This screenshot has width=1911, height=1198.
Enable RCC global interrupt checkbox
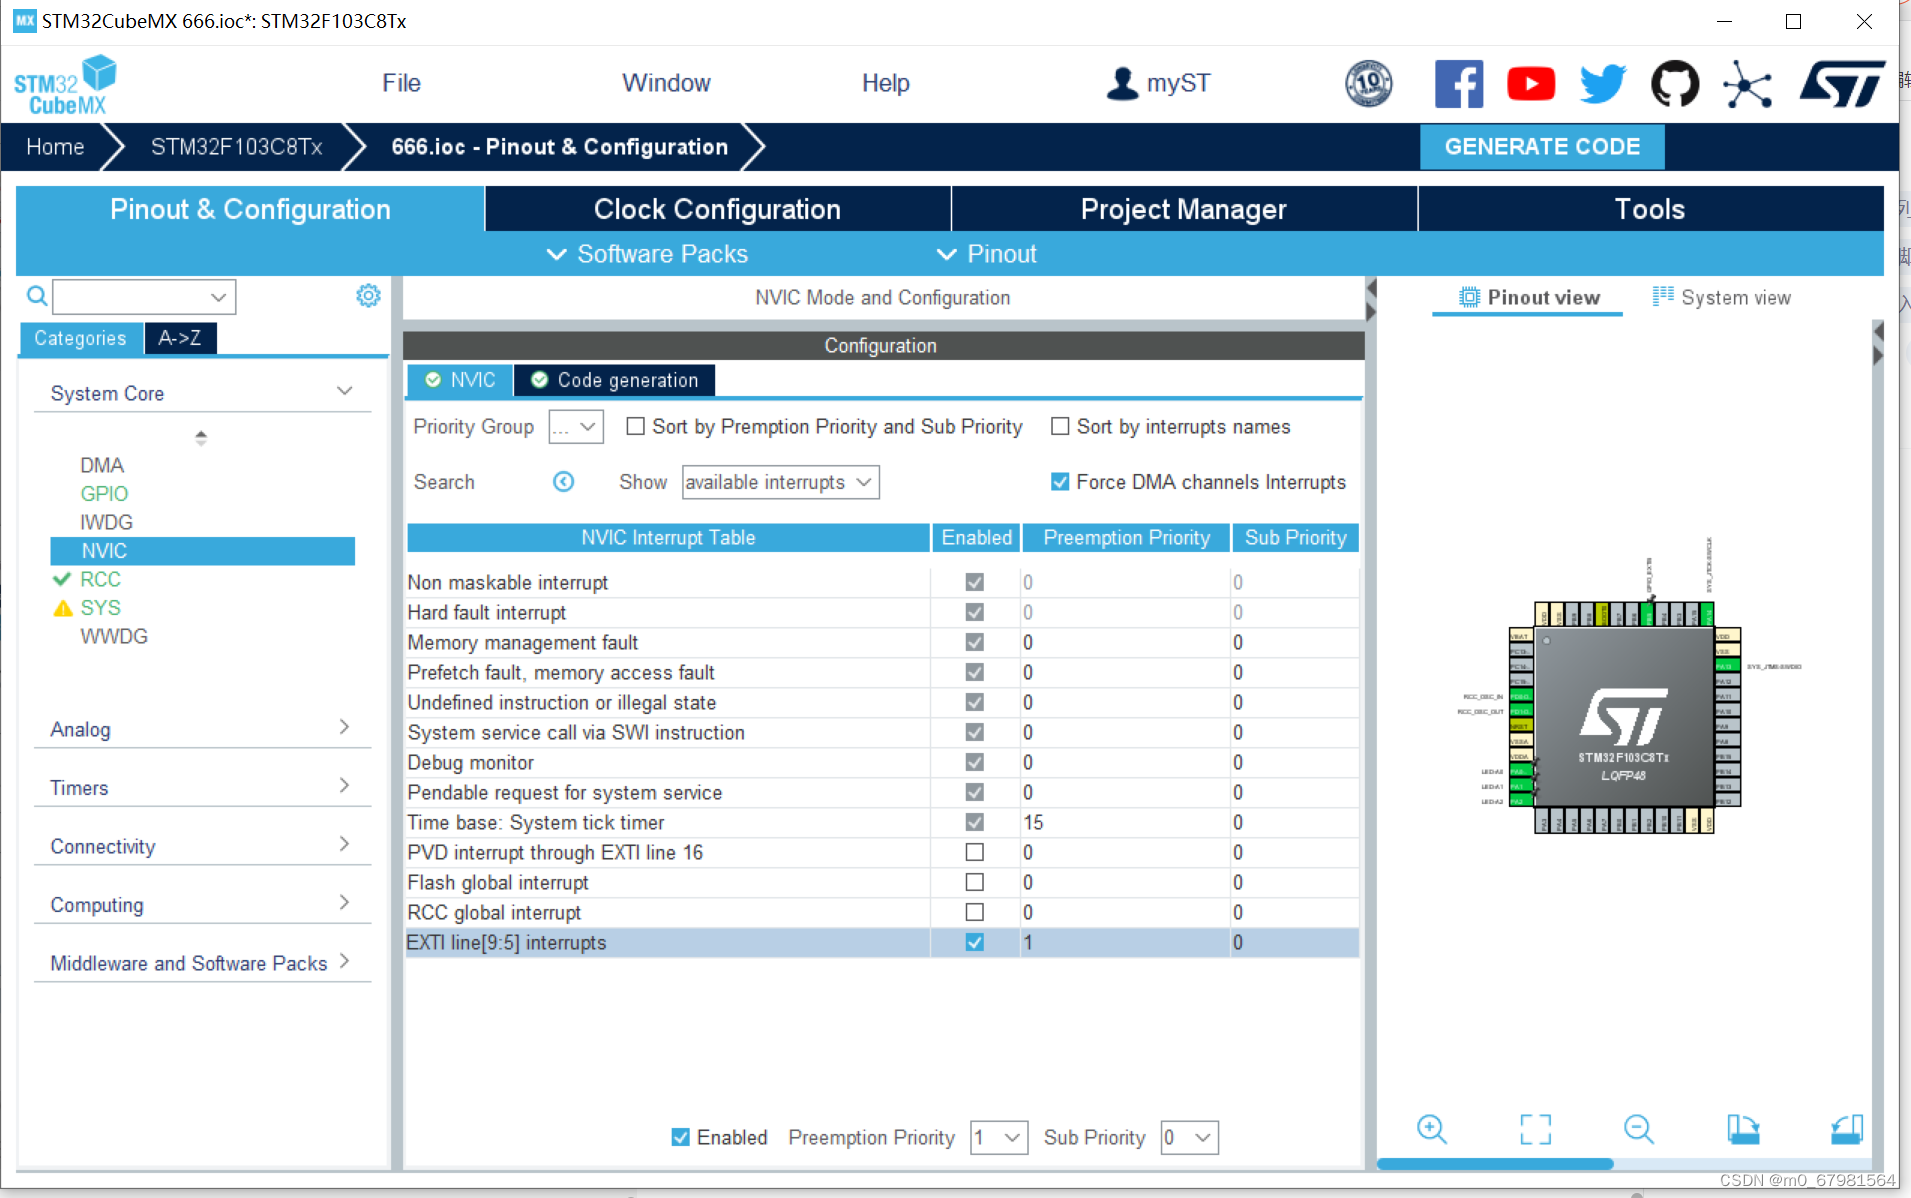point(974,912)
